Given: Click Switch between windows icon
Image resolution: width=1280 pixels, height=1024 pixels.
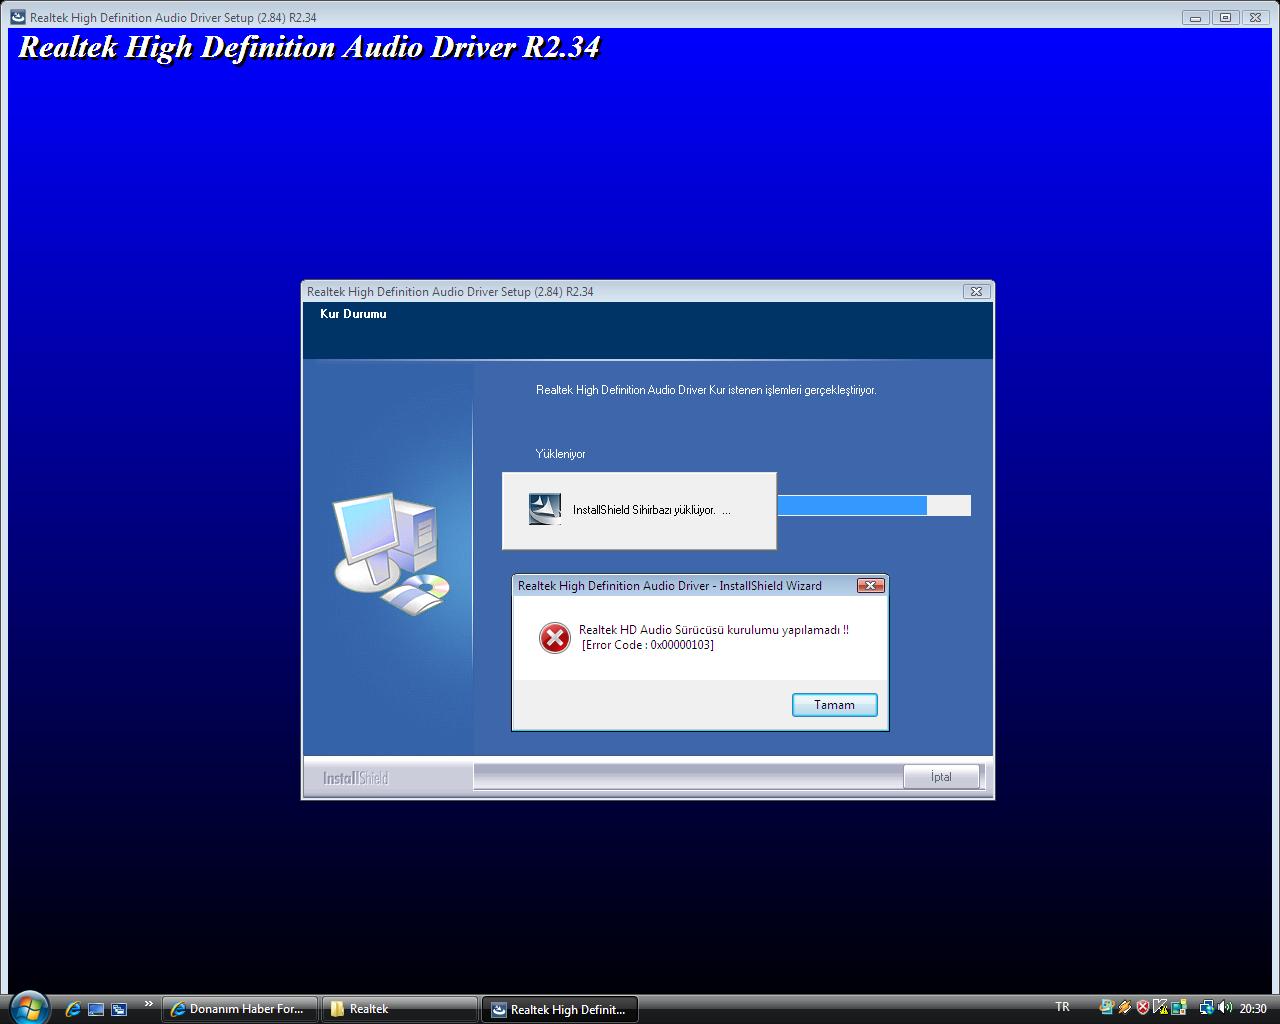Looking at the screenshot, I should click(x=119, y=1009).
